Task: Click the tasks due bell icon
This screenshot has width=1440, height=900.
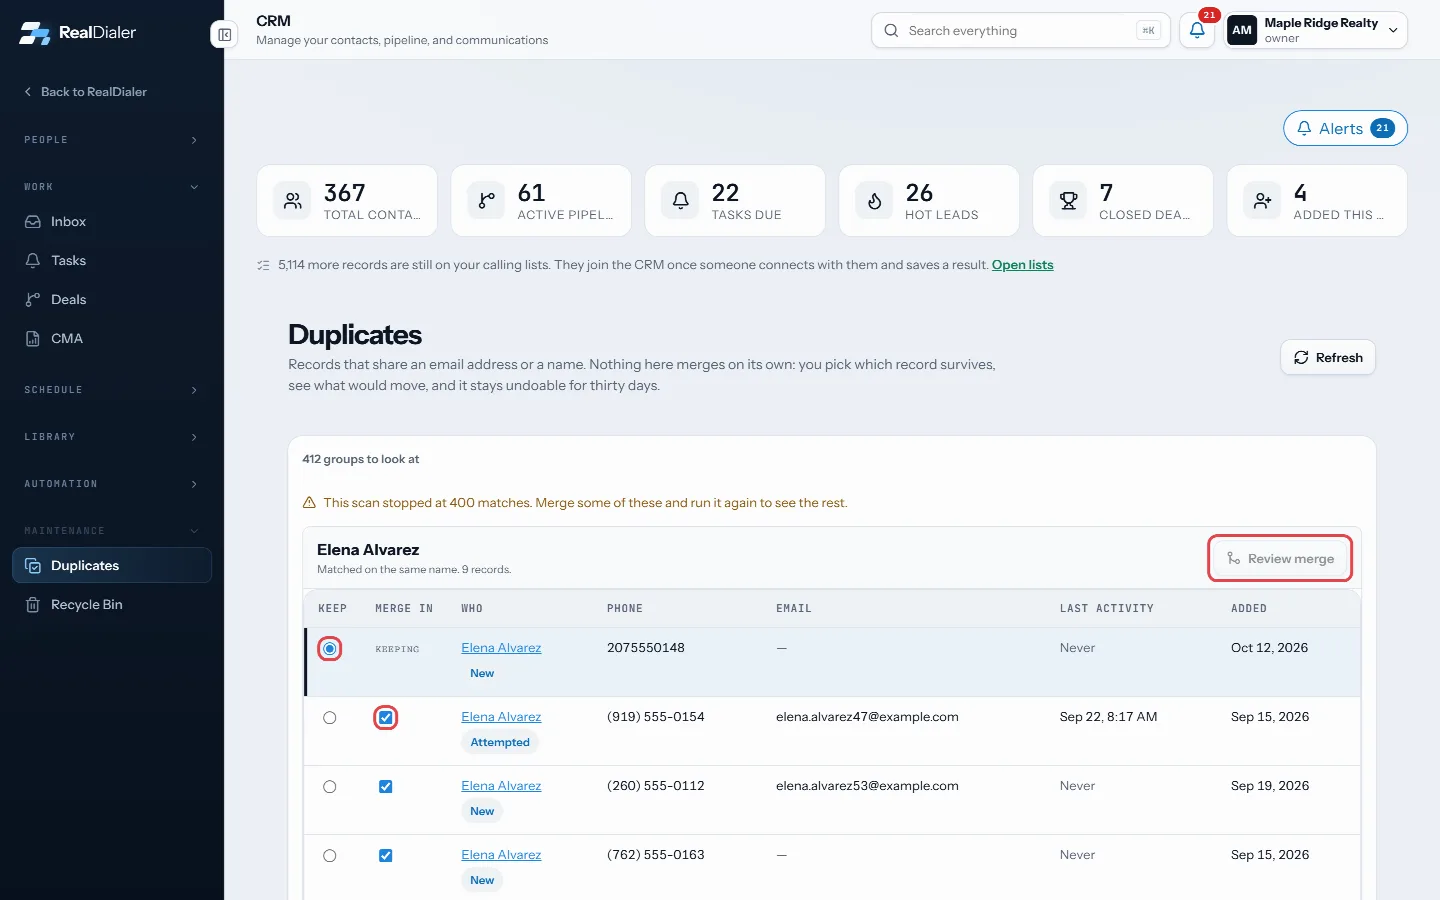Action: coord(680,201)
